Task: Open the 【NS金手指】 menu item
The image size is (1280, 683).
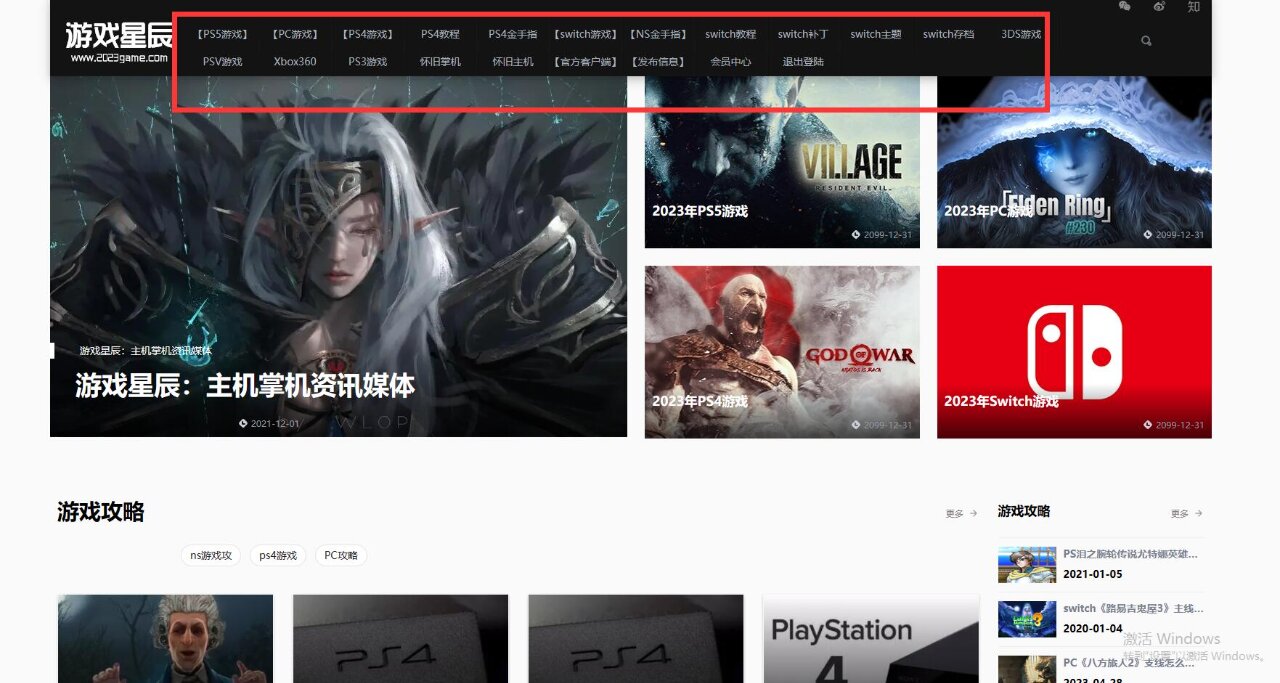Action: click(658, 34)
